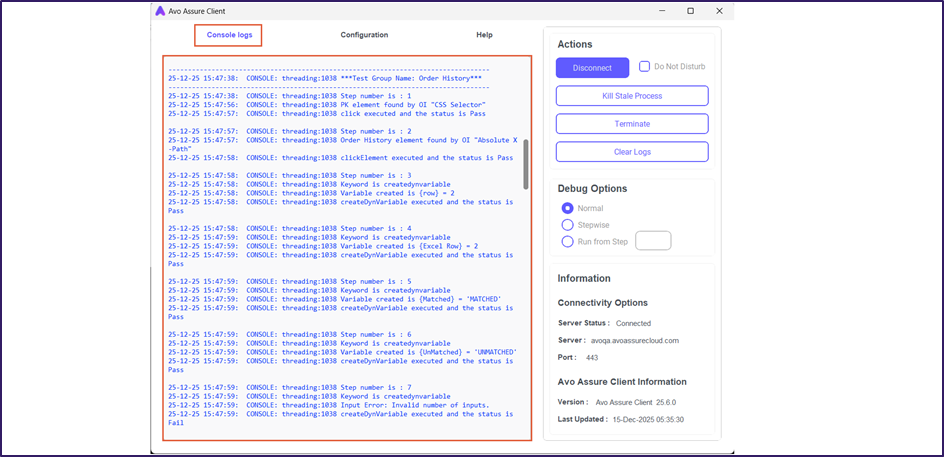This screenshot has width=944, height=457.
Task: Click the Kill Stale Process button
Action: coord(632,96)
